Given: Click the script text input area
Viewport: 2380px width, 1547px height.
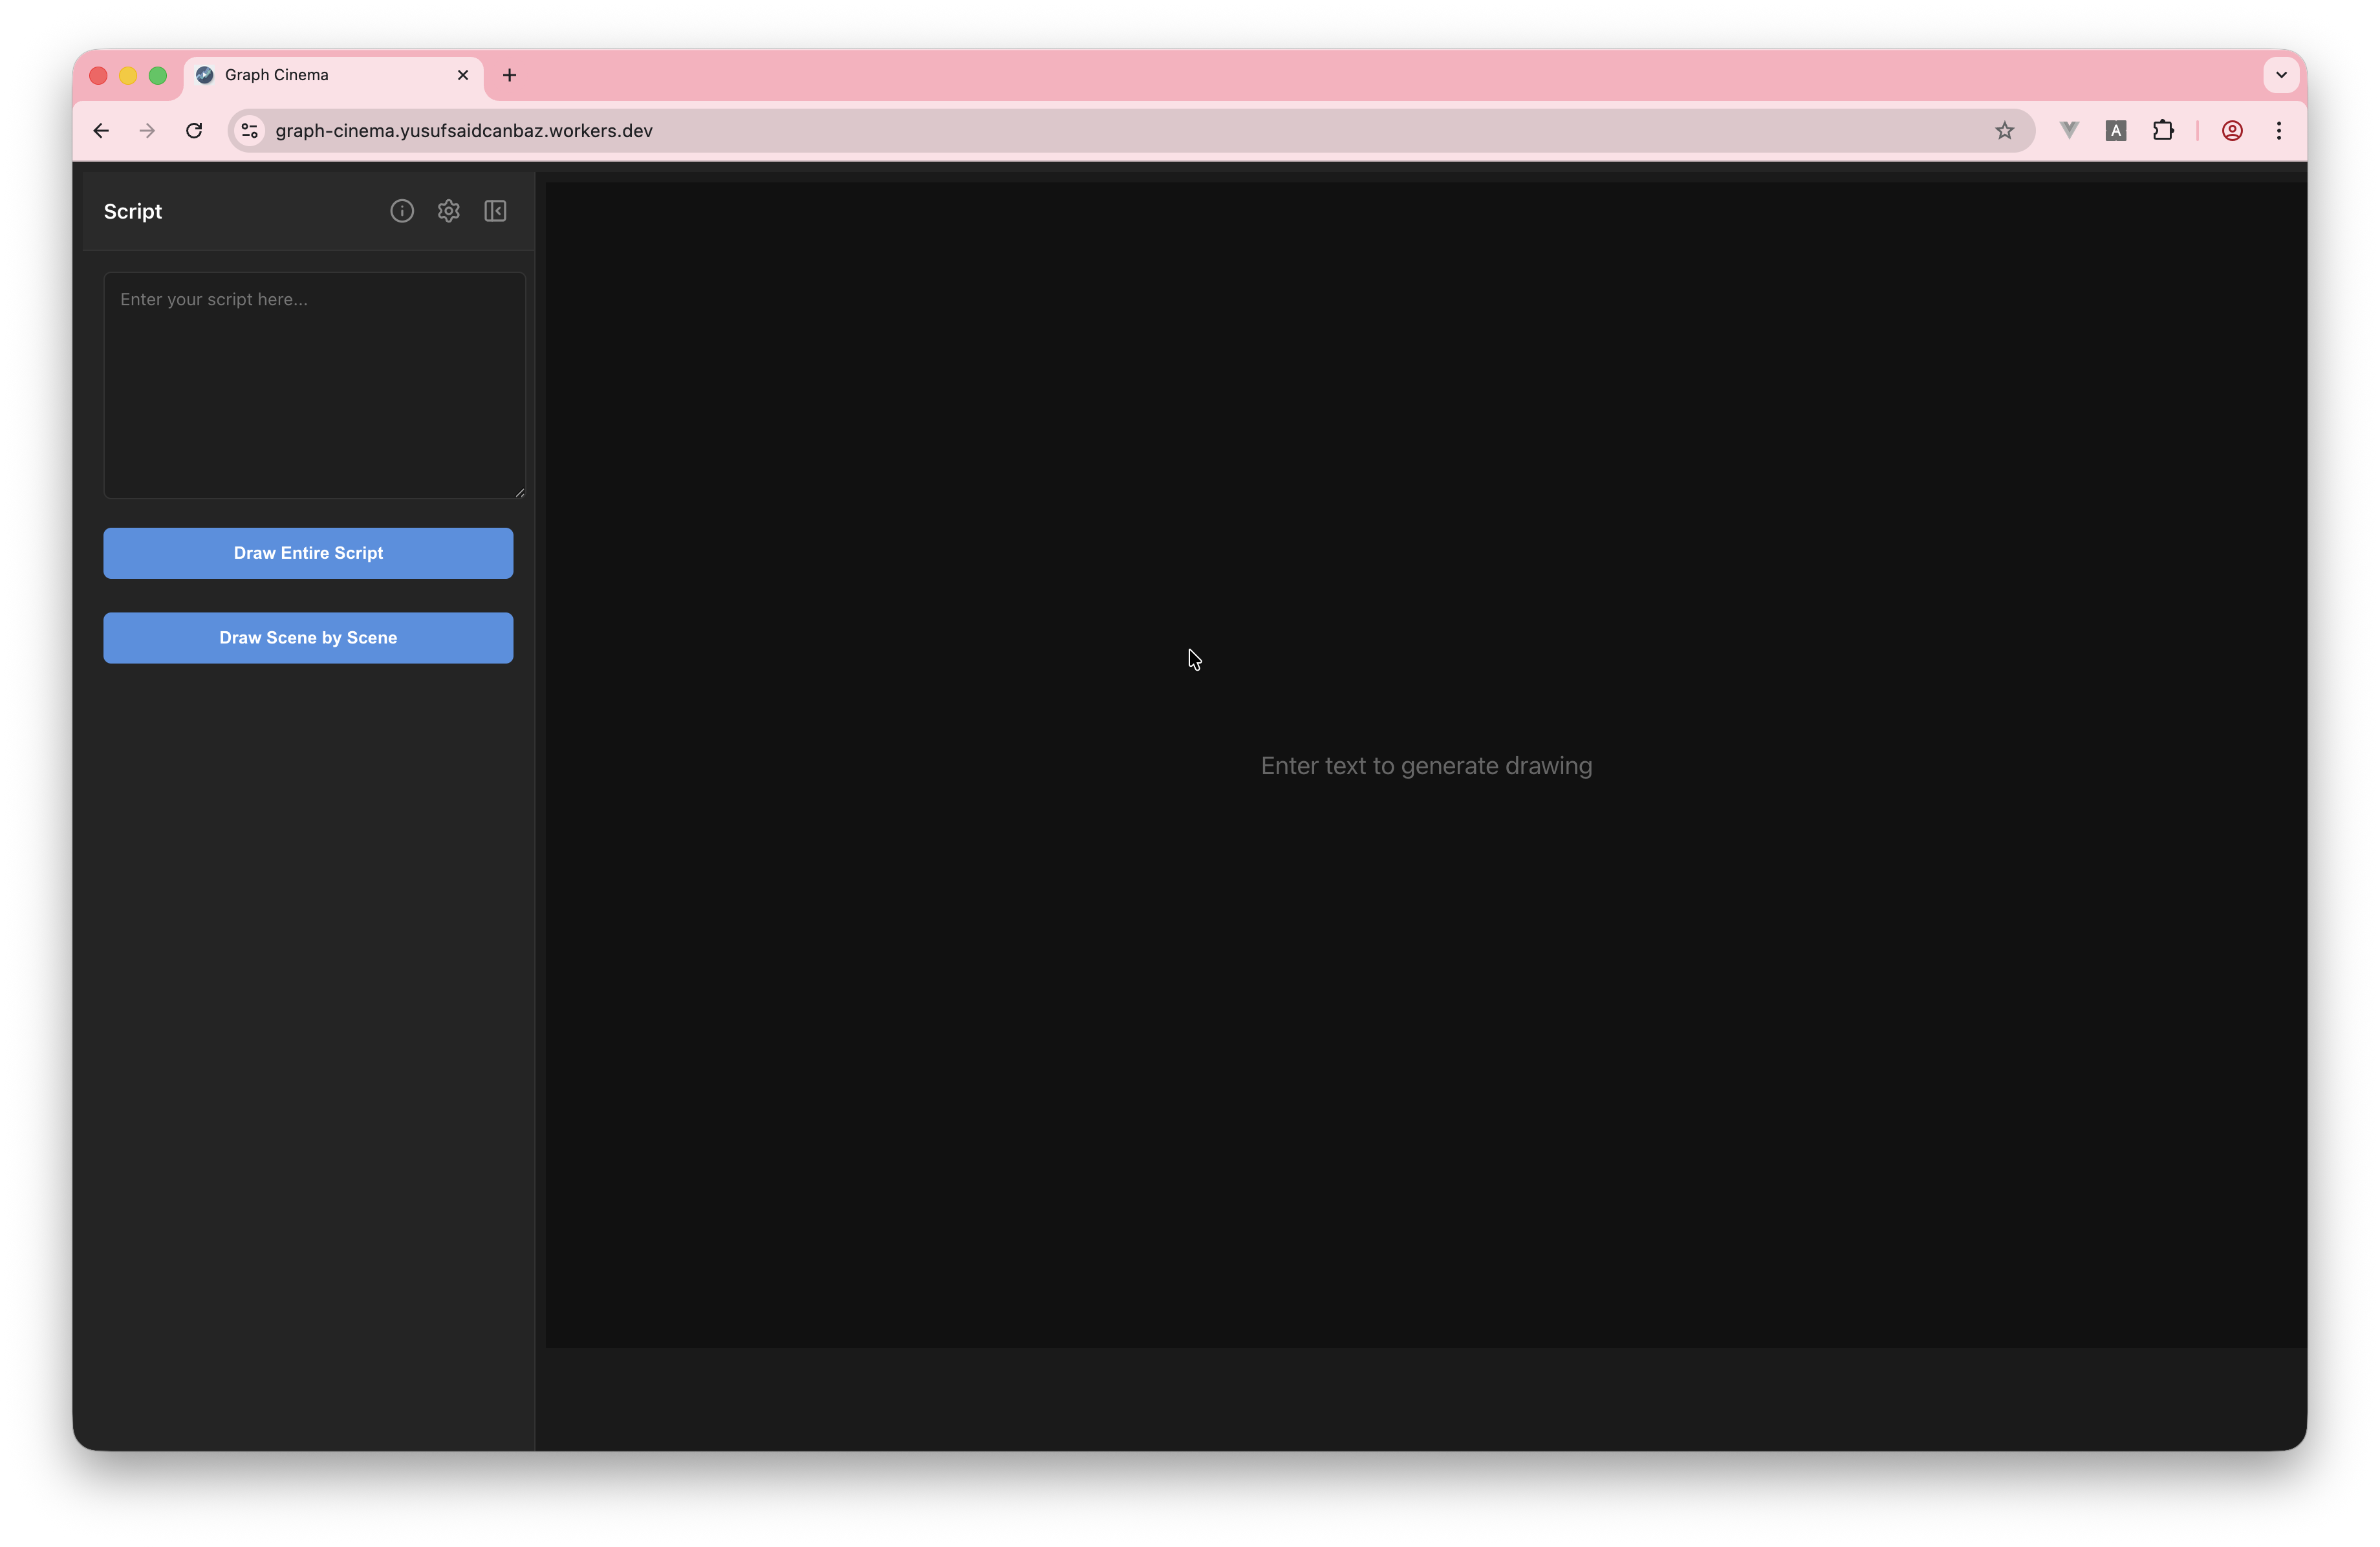Looking at the screenshot, I should (x=314, y=385).
